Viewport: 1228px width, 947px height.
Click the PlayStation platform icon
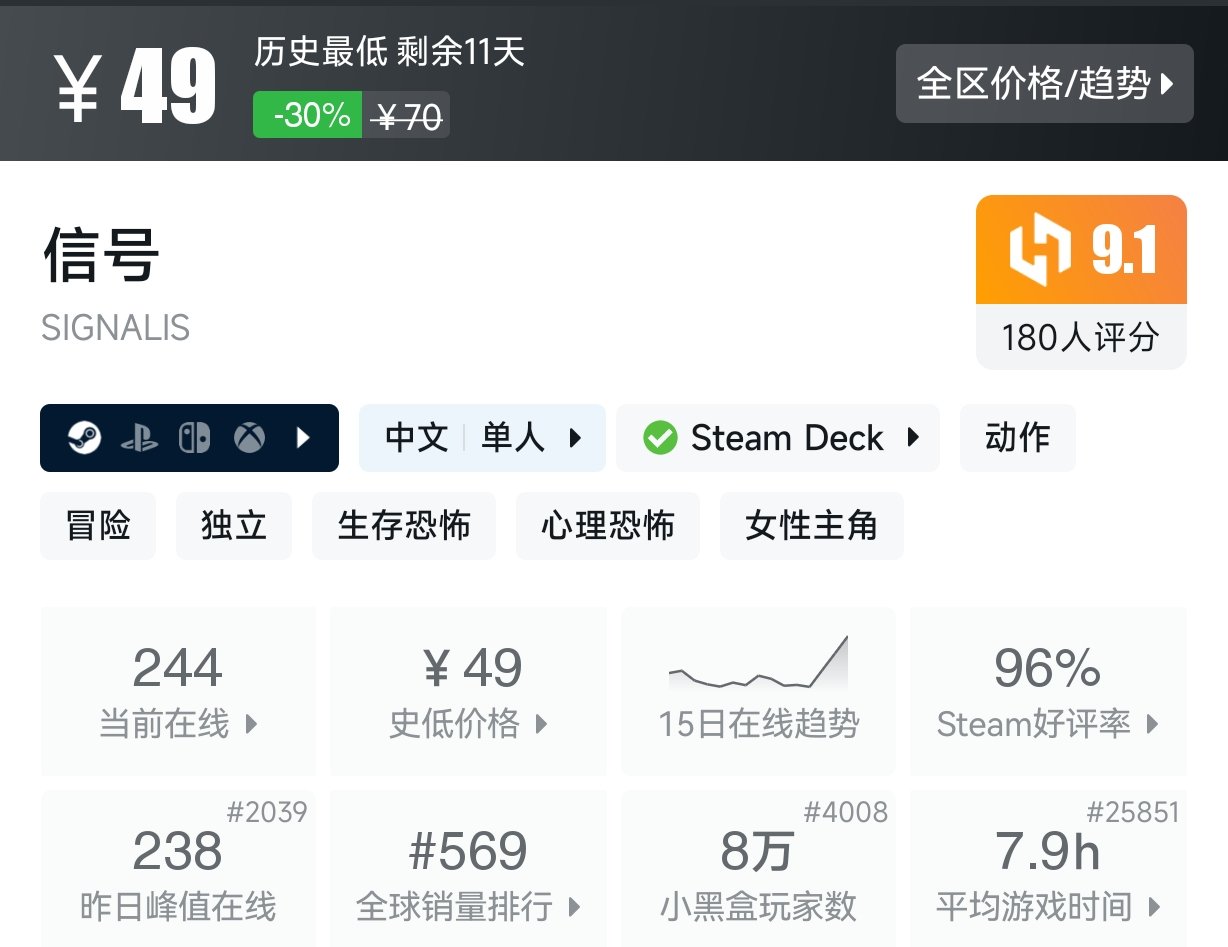pyautogui.click(x=139, y=438)
